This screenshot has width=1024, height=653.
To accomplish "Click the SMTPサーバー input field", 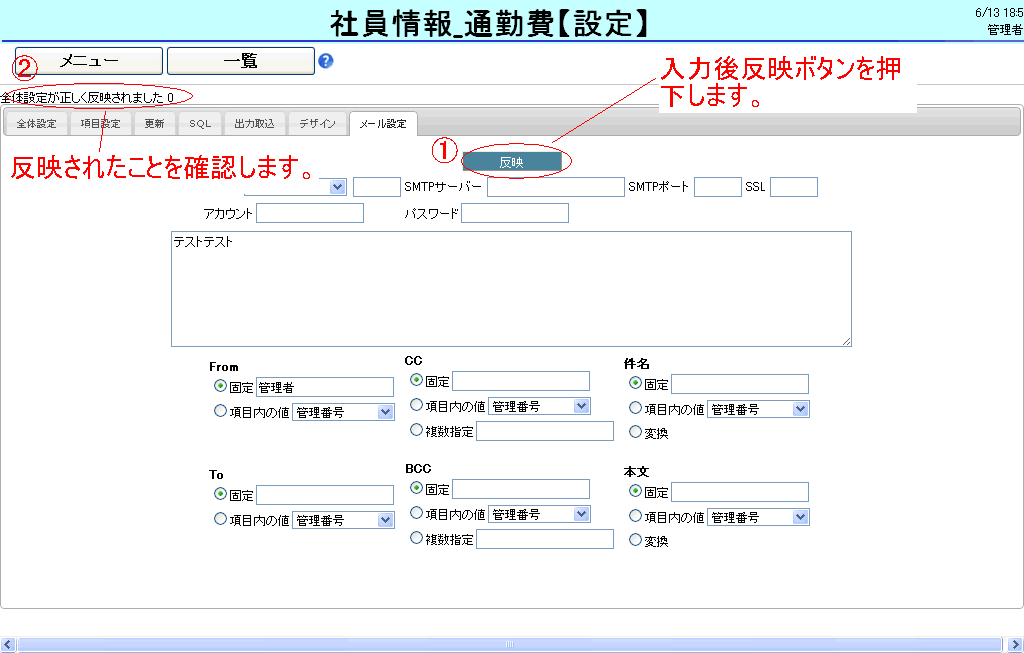I will point(555,187).
